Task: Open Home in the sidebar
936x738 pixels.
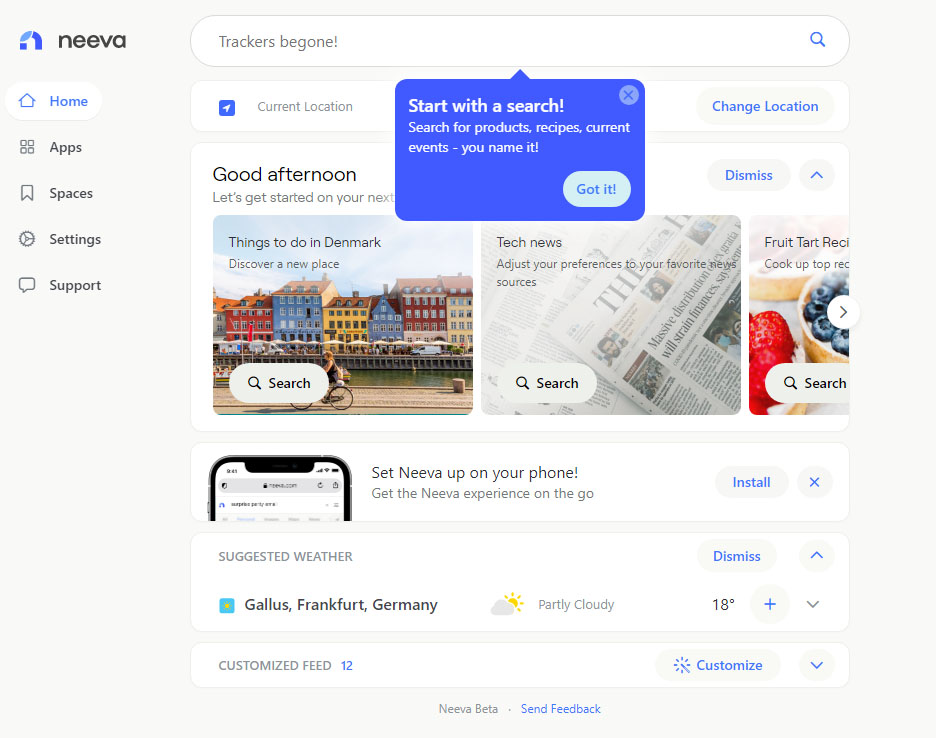Action: (x=54, y=101)
